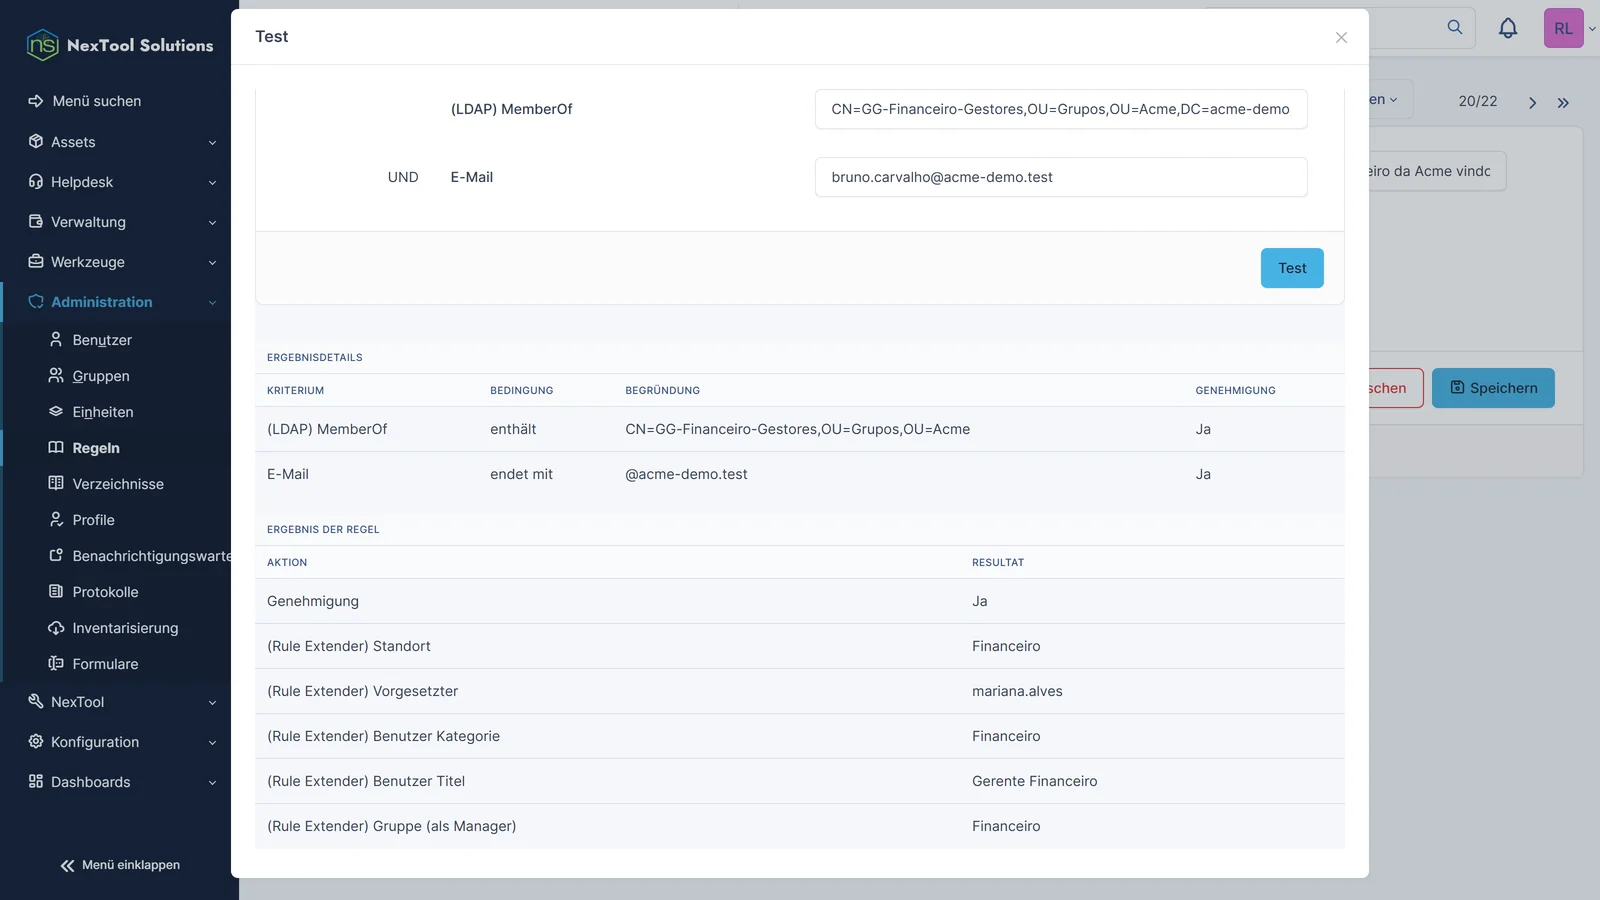Viewport: 1600px width, 900px height.
Task: Click the Gruppen people icon
Action: click(x=56, y=375)
